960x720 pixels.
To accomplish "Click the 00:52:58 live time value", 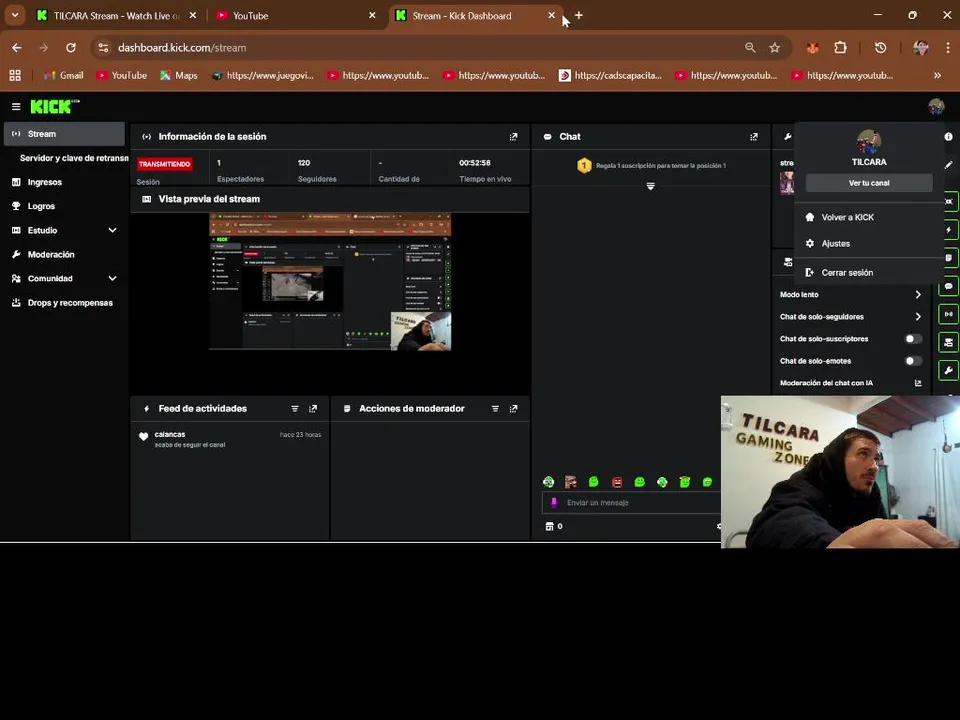I will click(474, 163).
